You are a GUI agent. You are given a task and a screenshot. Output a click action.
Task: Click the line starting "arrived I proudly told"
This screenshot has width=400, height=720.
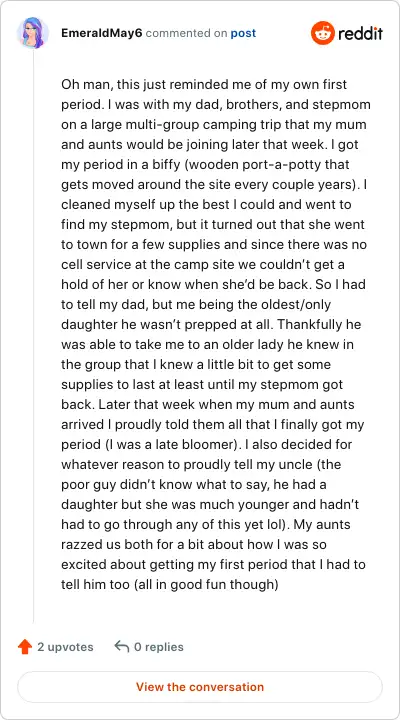[x=213, y=425]
